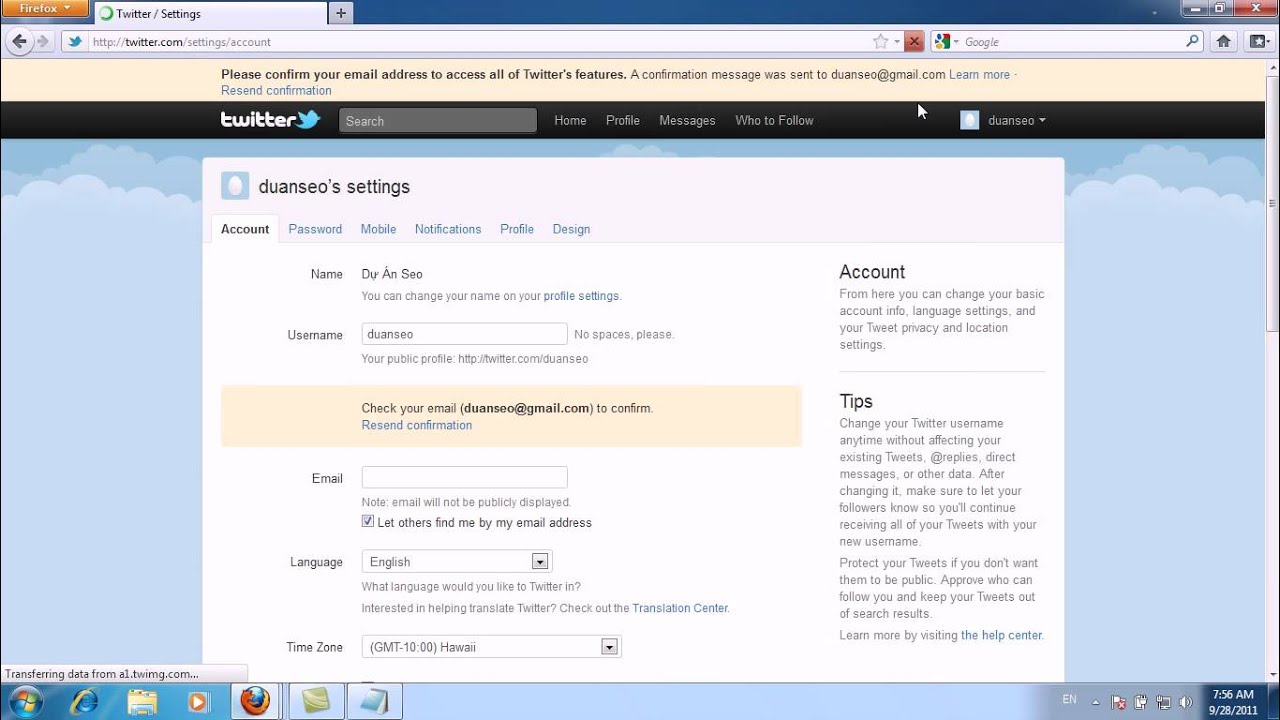Open a new tab with plus button
Screen dimensions: 1280x720
coord(341,13)
